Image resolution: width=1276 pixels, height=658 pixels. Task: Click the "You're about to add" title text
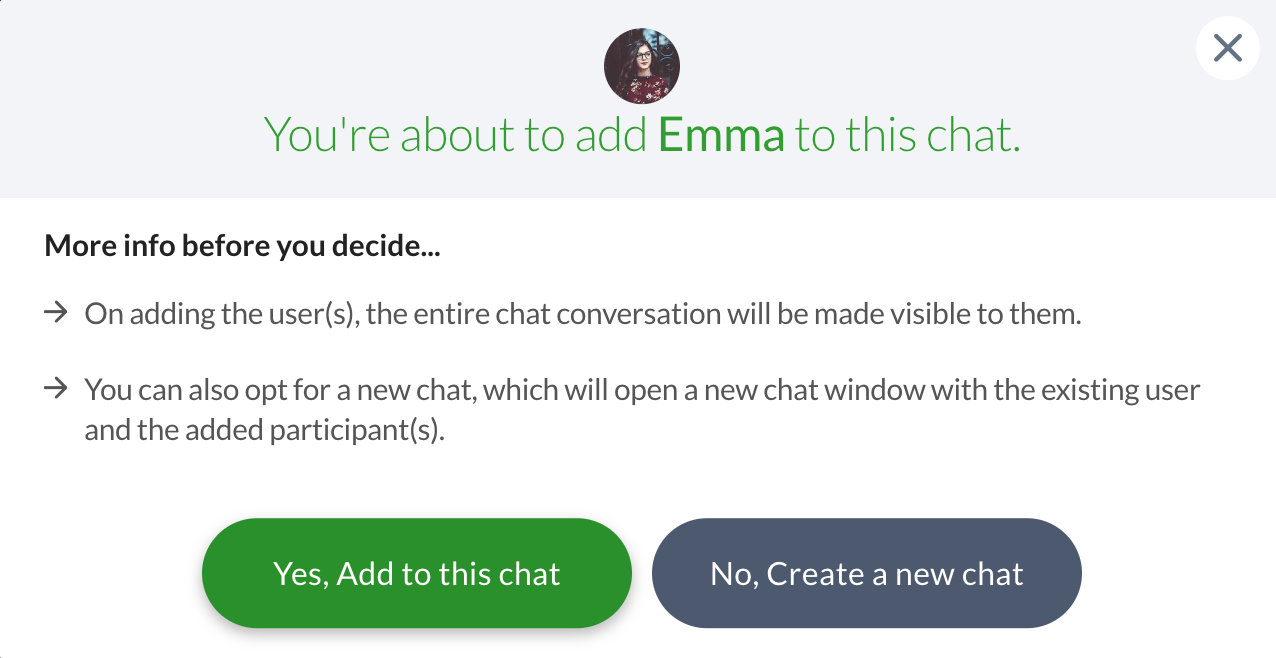coord(455,134)
